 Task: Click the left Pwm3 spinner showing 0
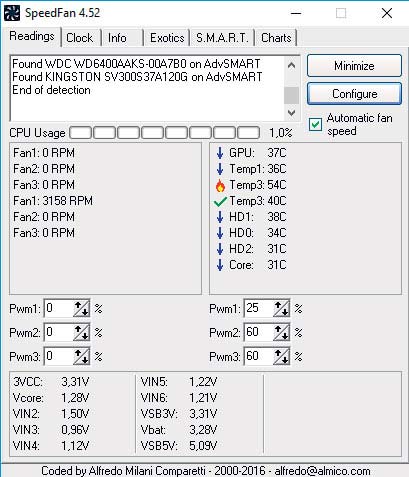coord(82,356)
